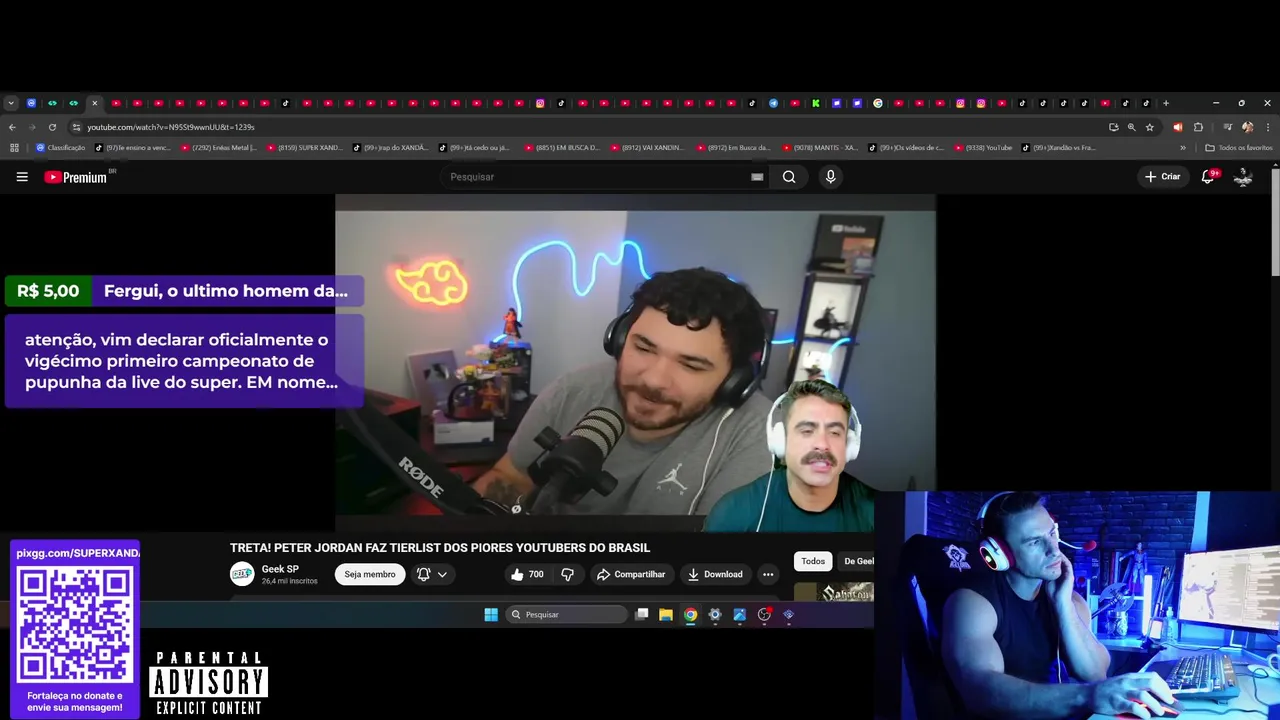Open the bookmarks apps grid icon
This screenshot has height=720, width=1280.
[14, 148]
